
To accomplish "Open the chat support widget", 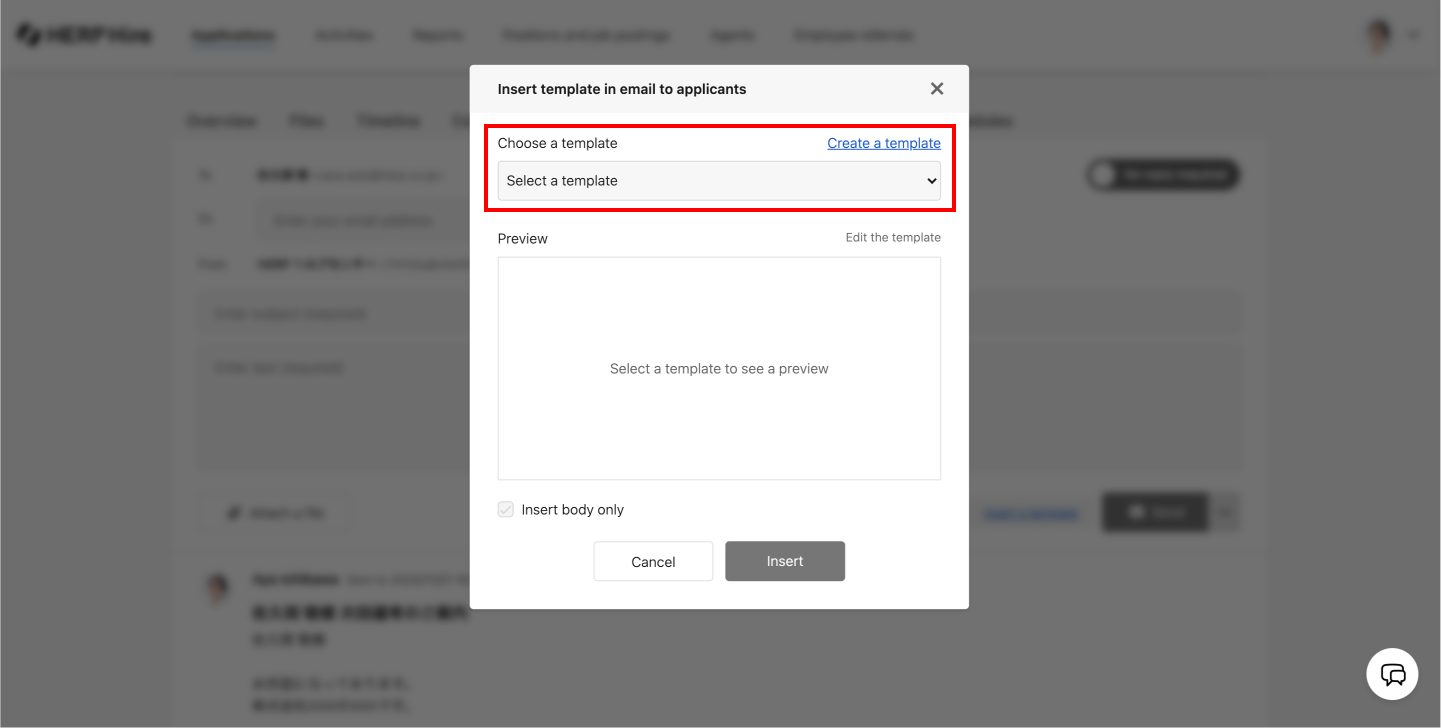I will [x=1392, y=674].
